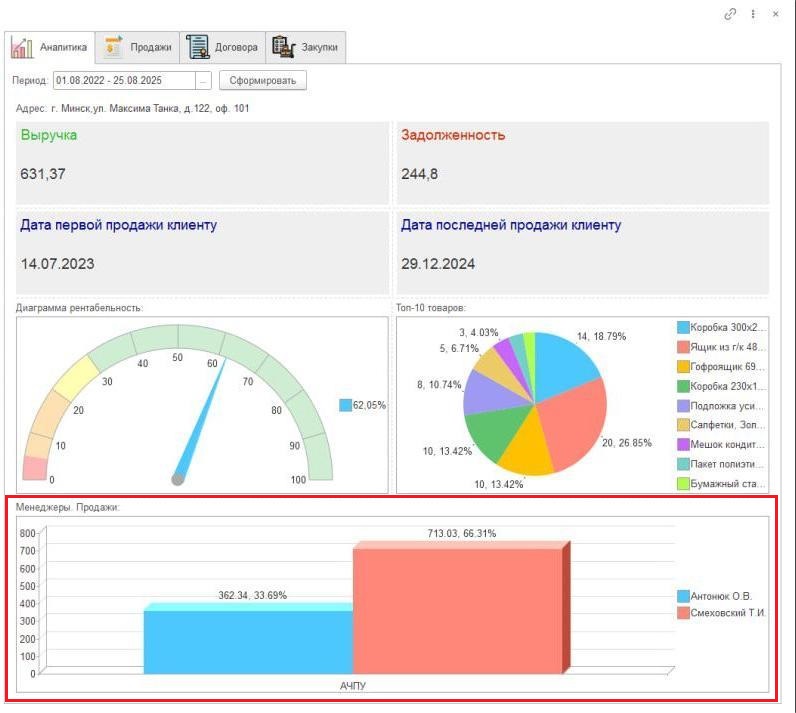
Task: Click the Договора tab document icon
Action: (x=197, y=46)
